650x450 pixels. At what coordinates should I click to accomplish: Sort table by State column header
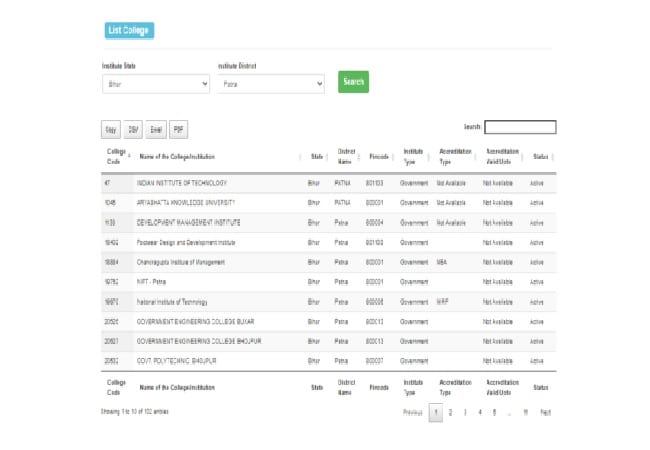pos(316,156)
